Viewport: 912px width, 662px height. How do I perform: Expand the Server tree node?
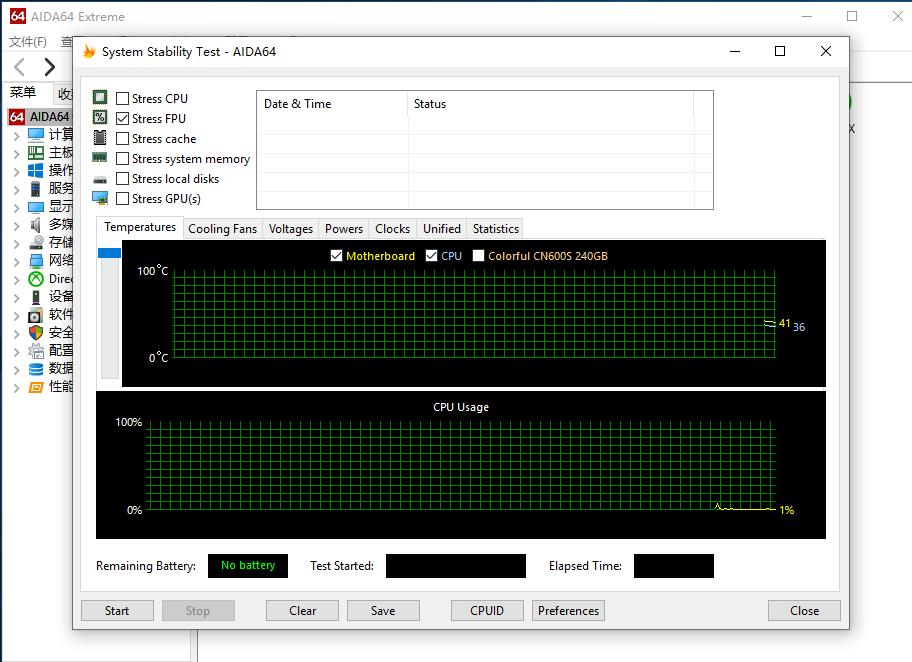click(x=16, y=190)
